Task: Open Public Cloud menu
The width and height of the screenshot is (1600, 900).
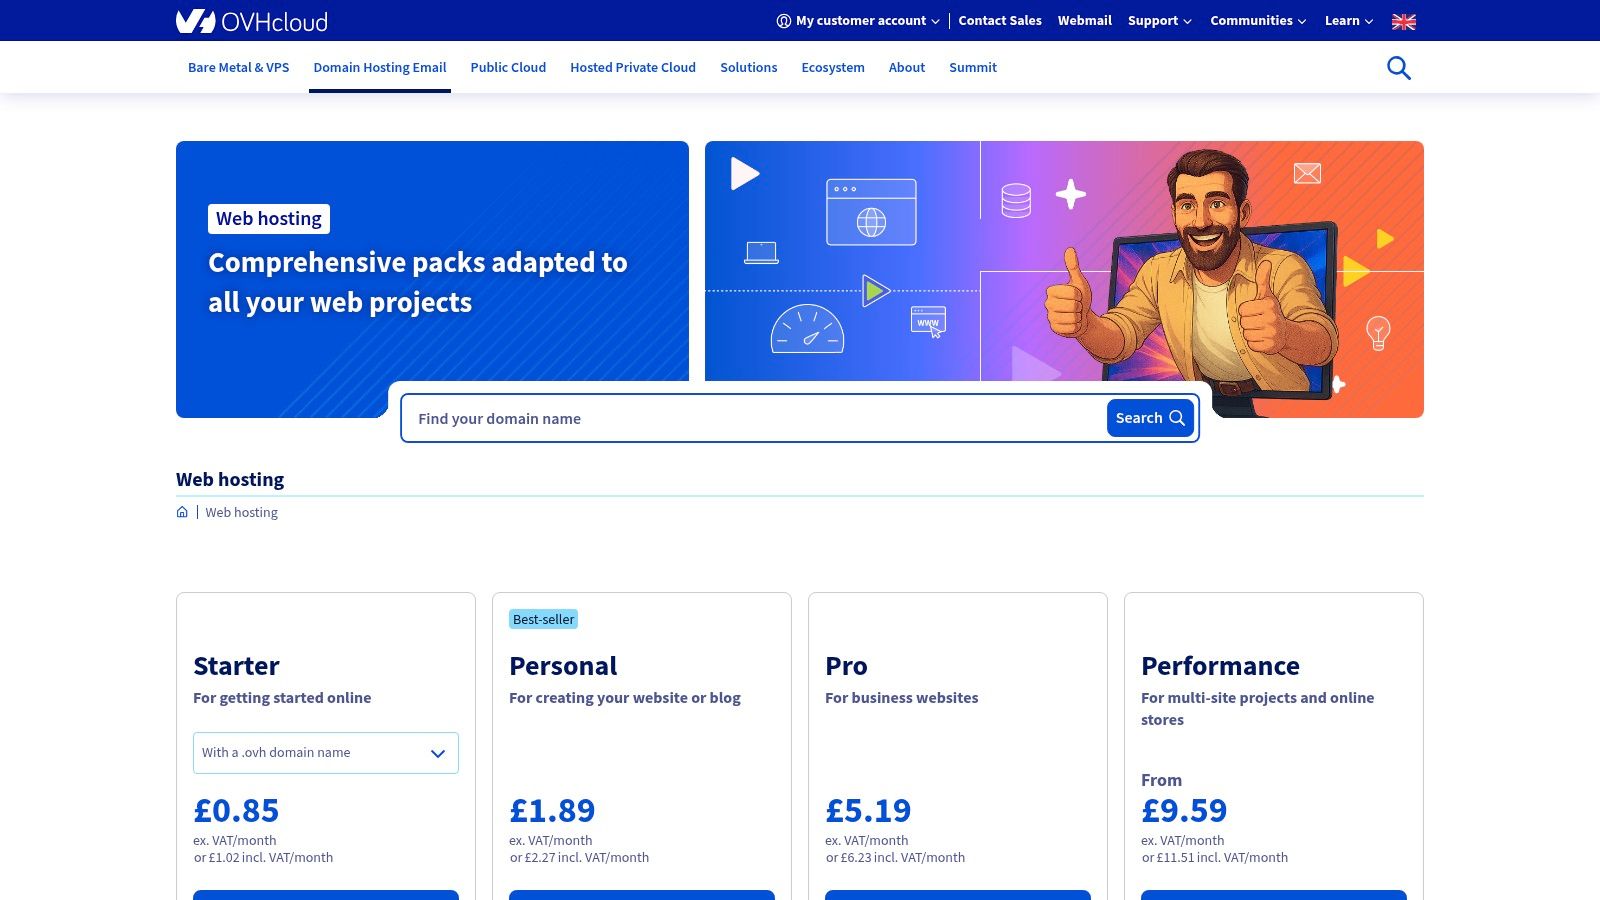Action: click(x=508, y=68)
